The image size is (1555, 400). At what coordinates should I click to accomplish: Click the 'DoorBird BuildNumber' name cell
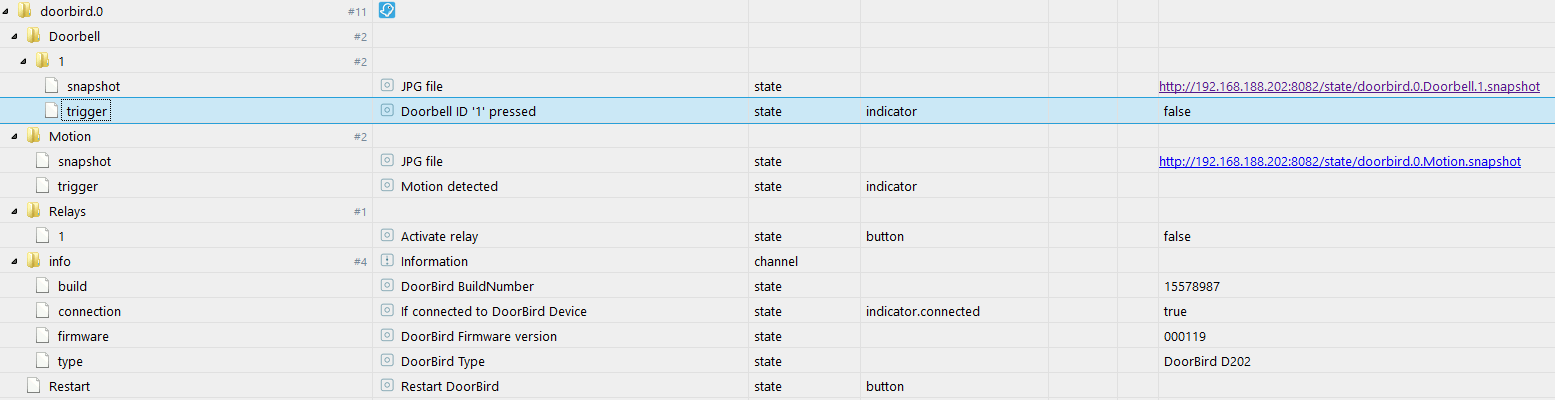[467, 286]
